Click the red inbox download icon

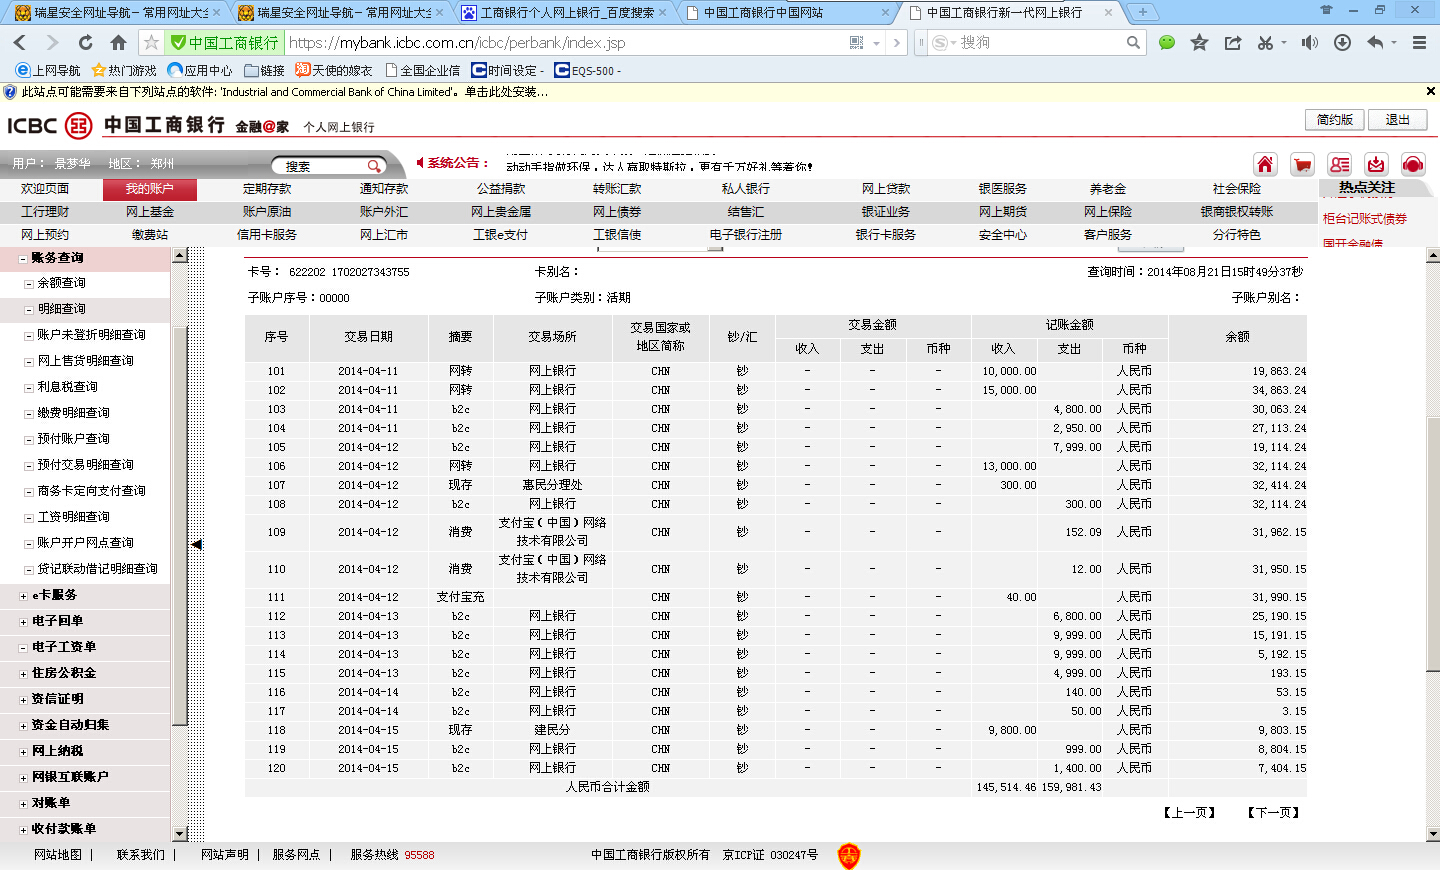[1376, 165]
